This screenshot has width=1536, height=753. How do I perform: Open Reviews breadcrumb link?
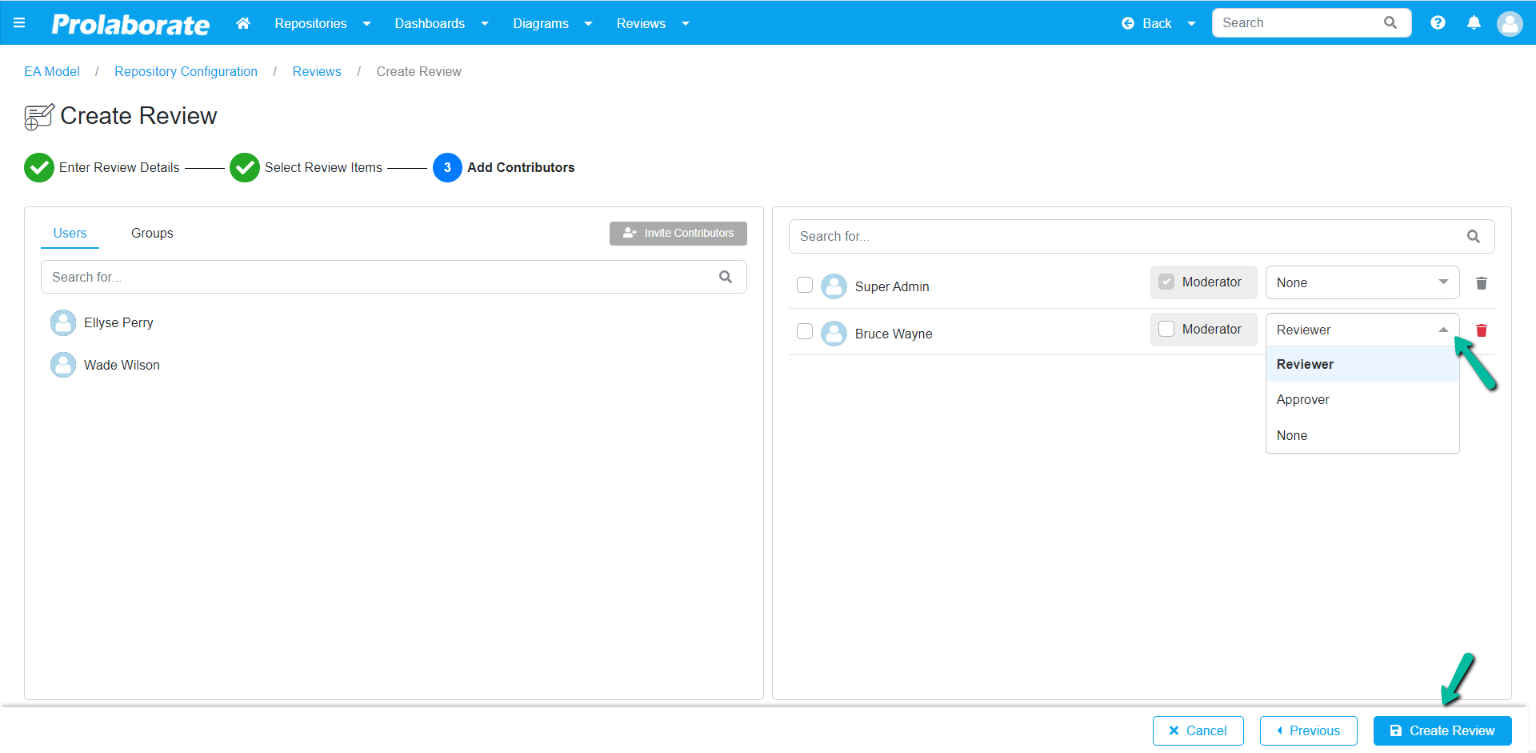point(317,72)
